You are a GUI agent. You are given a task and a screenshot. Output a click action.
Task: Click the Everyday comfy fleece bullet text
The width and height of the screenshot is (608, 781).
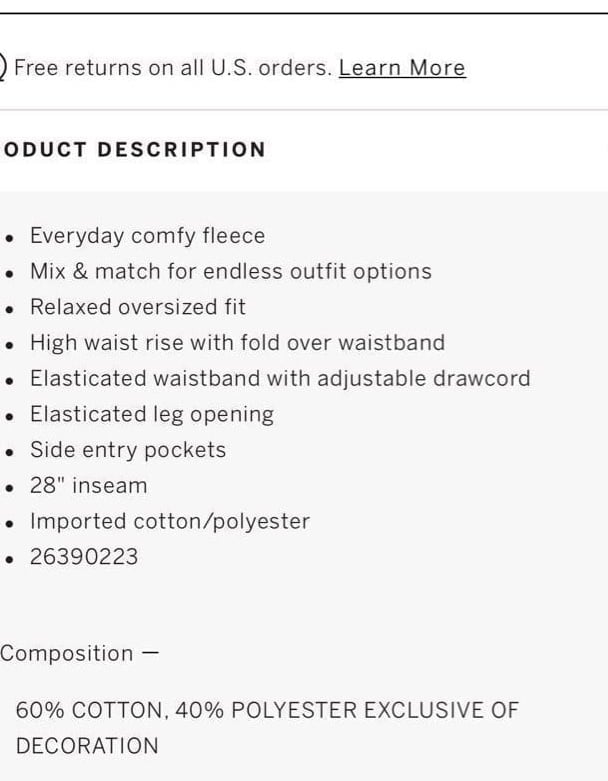pyautogui.click(x=147, y=236)
